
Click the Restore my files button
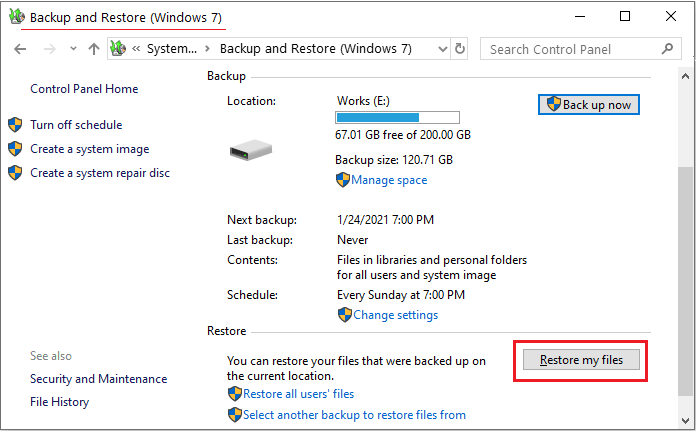[x=581, y=360]
